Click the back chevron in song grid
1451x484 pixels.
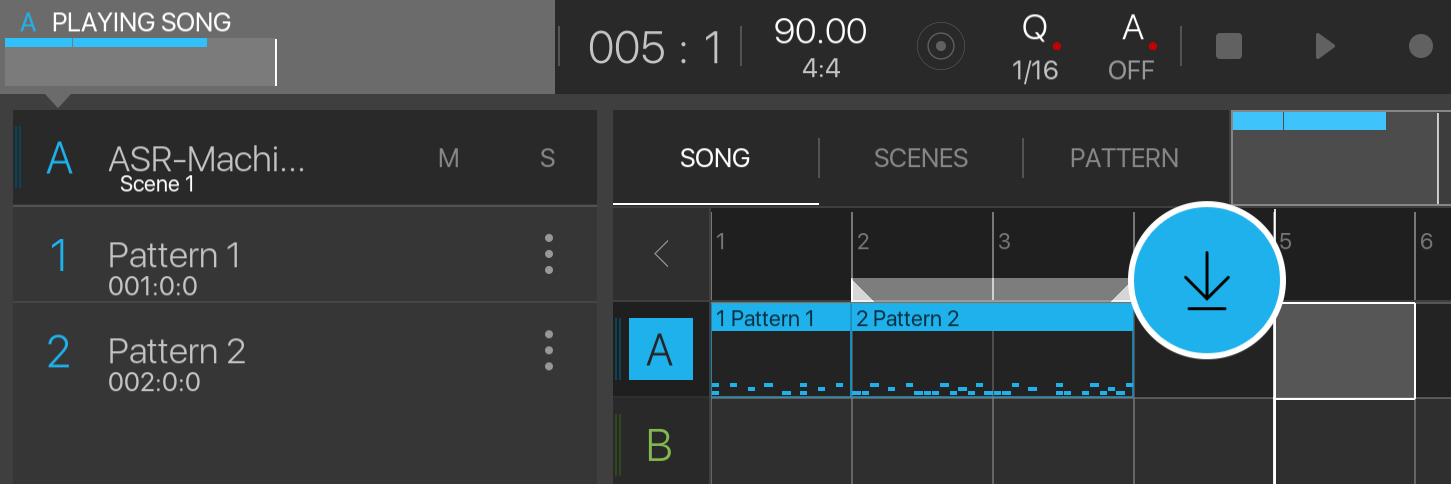coord(661,254)
